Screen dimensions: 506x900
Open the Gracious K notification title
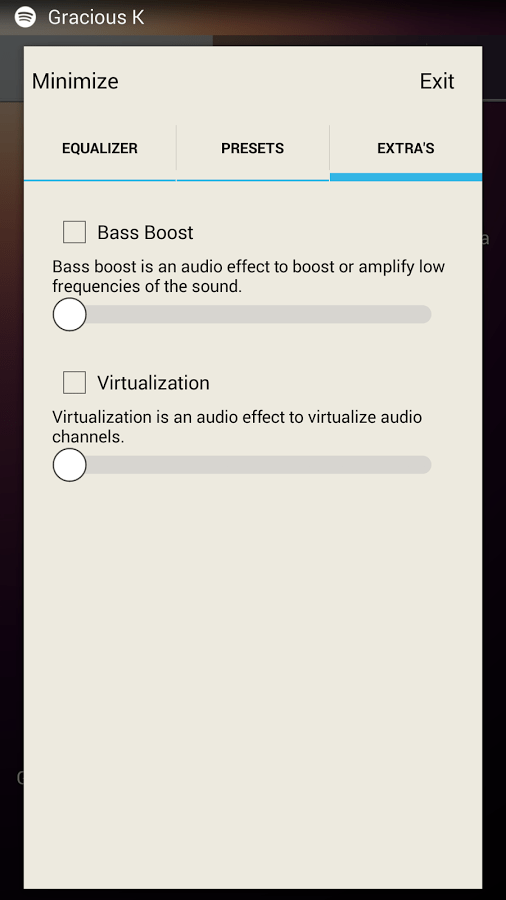[x=96, y=17]
